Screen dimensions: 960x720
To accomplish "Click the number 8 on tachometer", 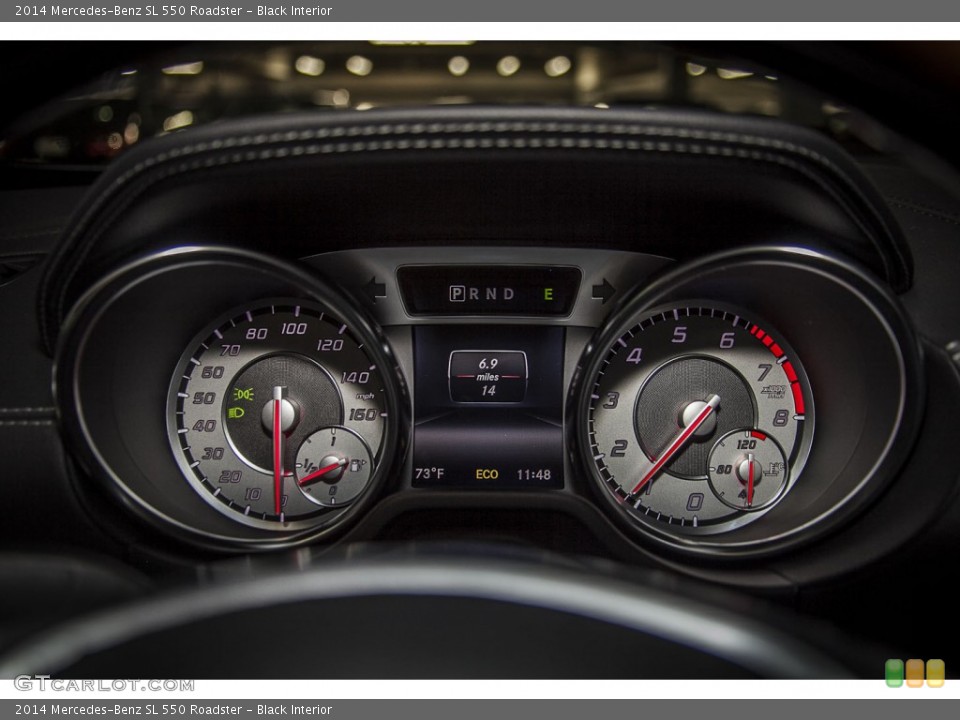I will pos(781,418).
